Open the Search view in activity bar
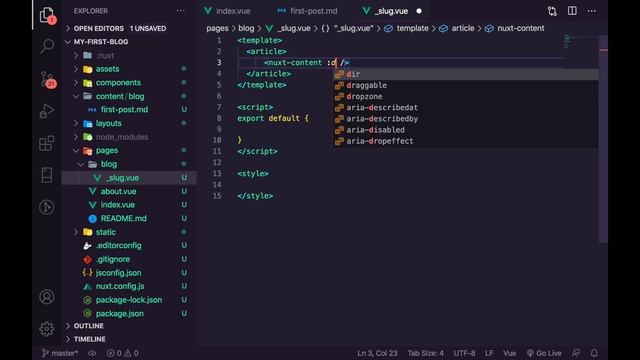This screenshot has height=360, width=640. [x=47, y=46]
